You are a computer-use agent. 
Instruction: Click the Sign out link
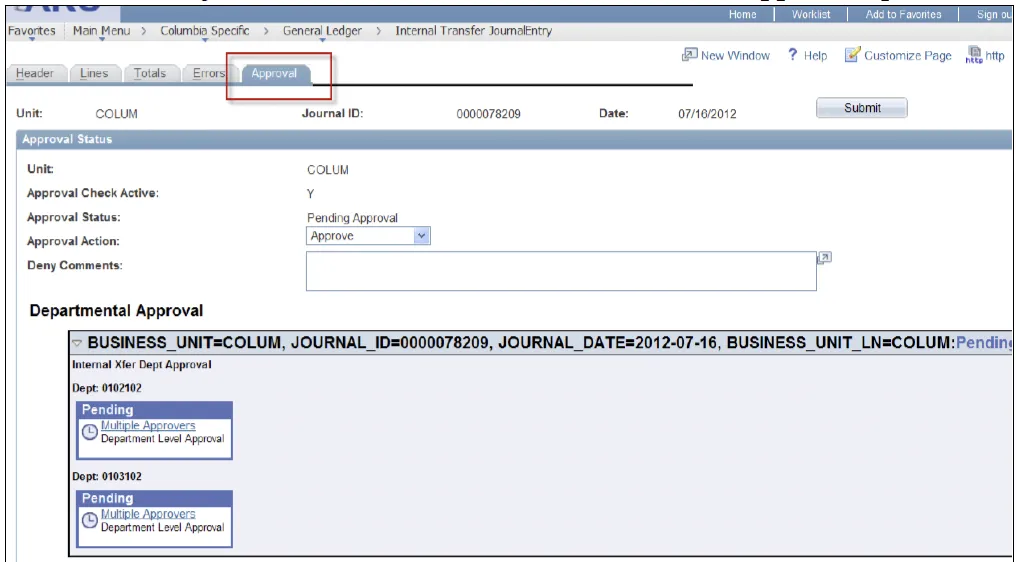pyautogui.click(x=994, y=14)
